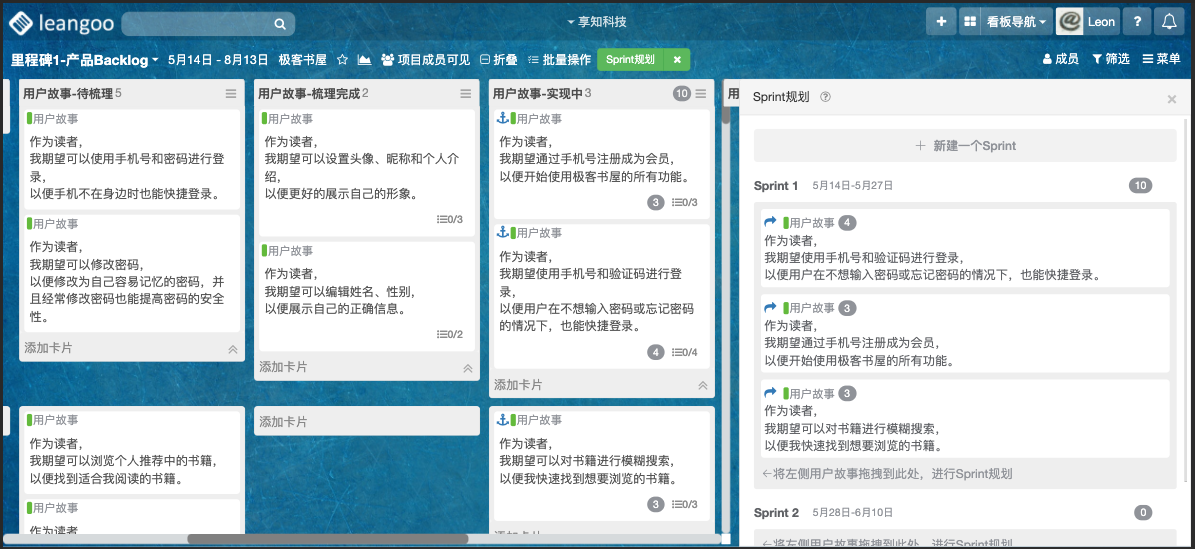The width and height of the screenshot is (1195, 549).
Task: Toggle 批量操作 batch mode
Action: (x=559, y=60)
